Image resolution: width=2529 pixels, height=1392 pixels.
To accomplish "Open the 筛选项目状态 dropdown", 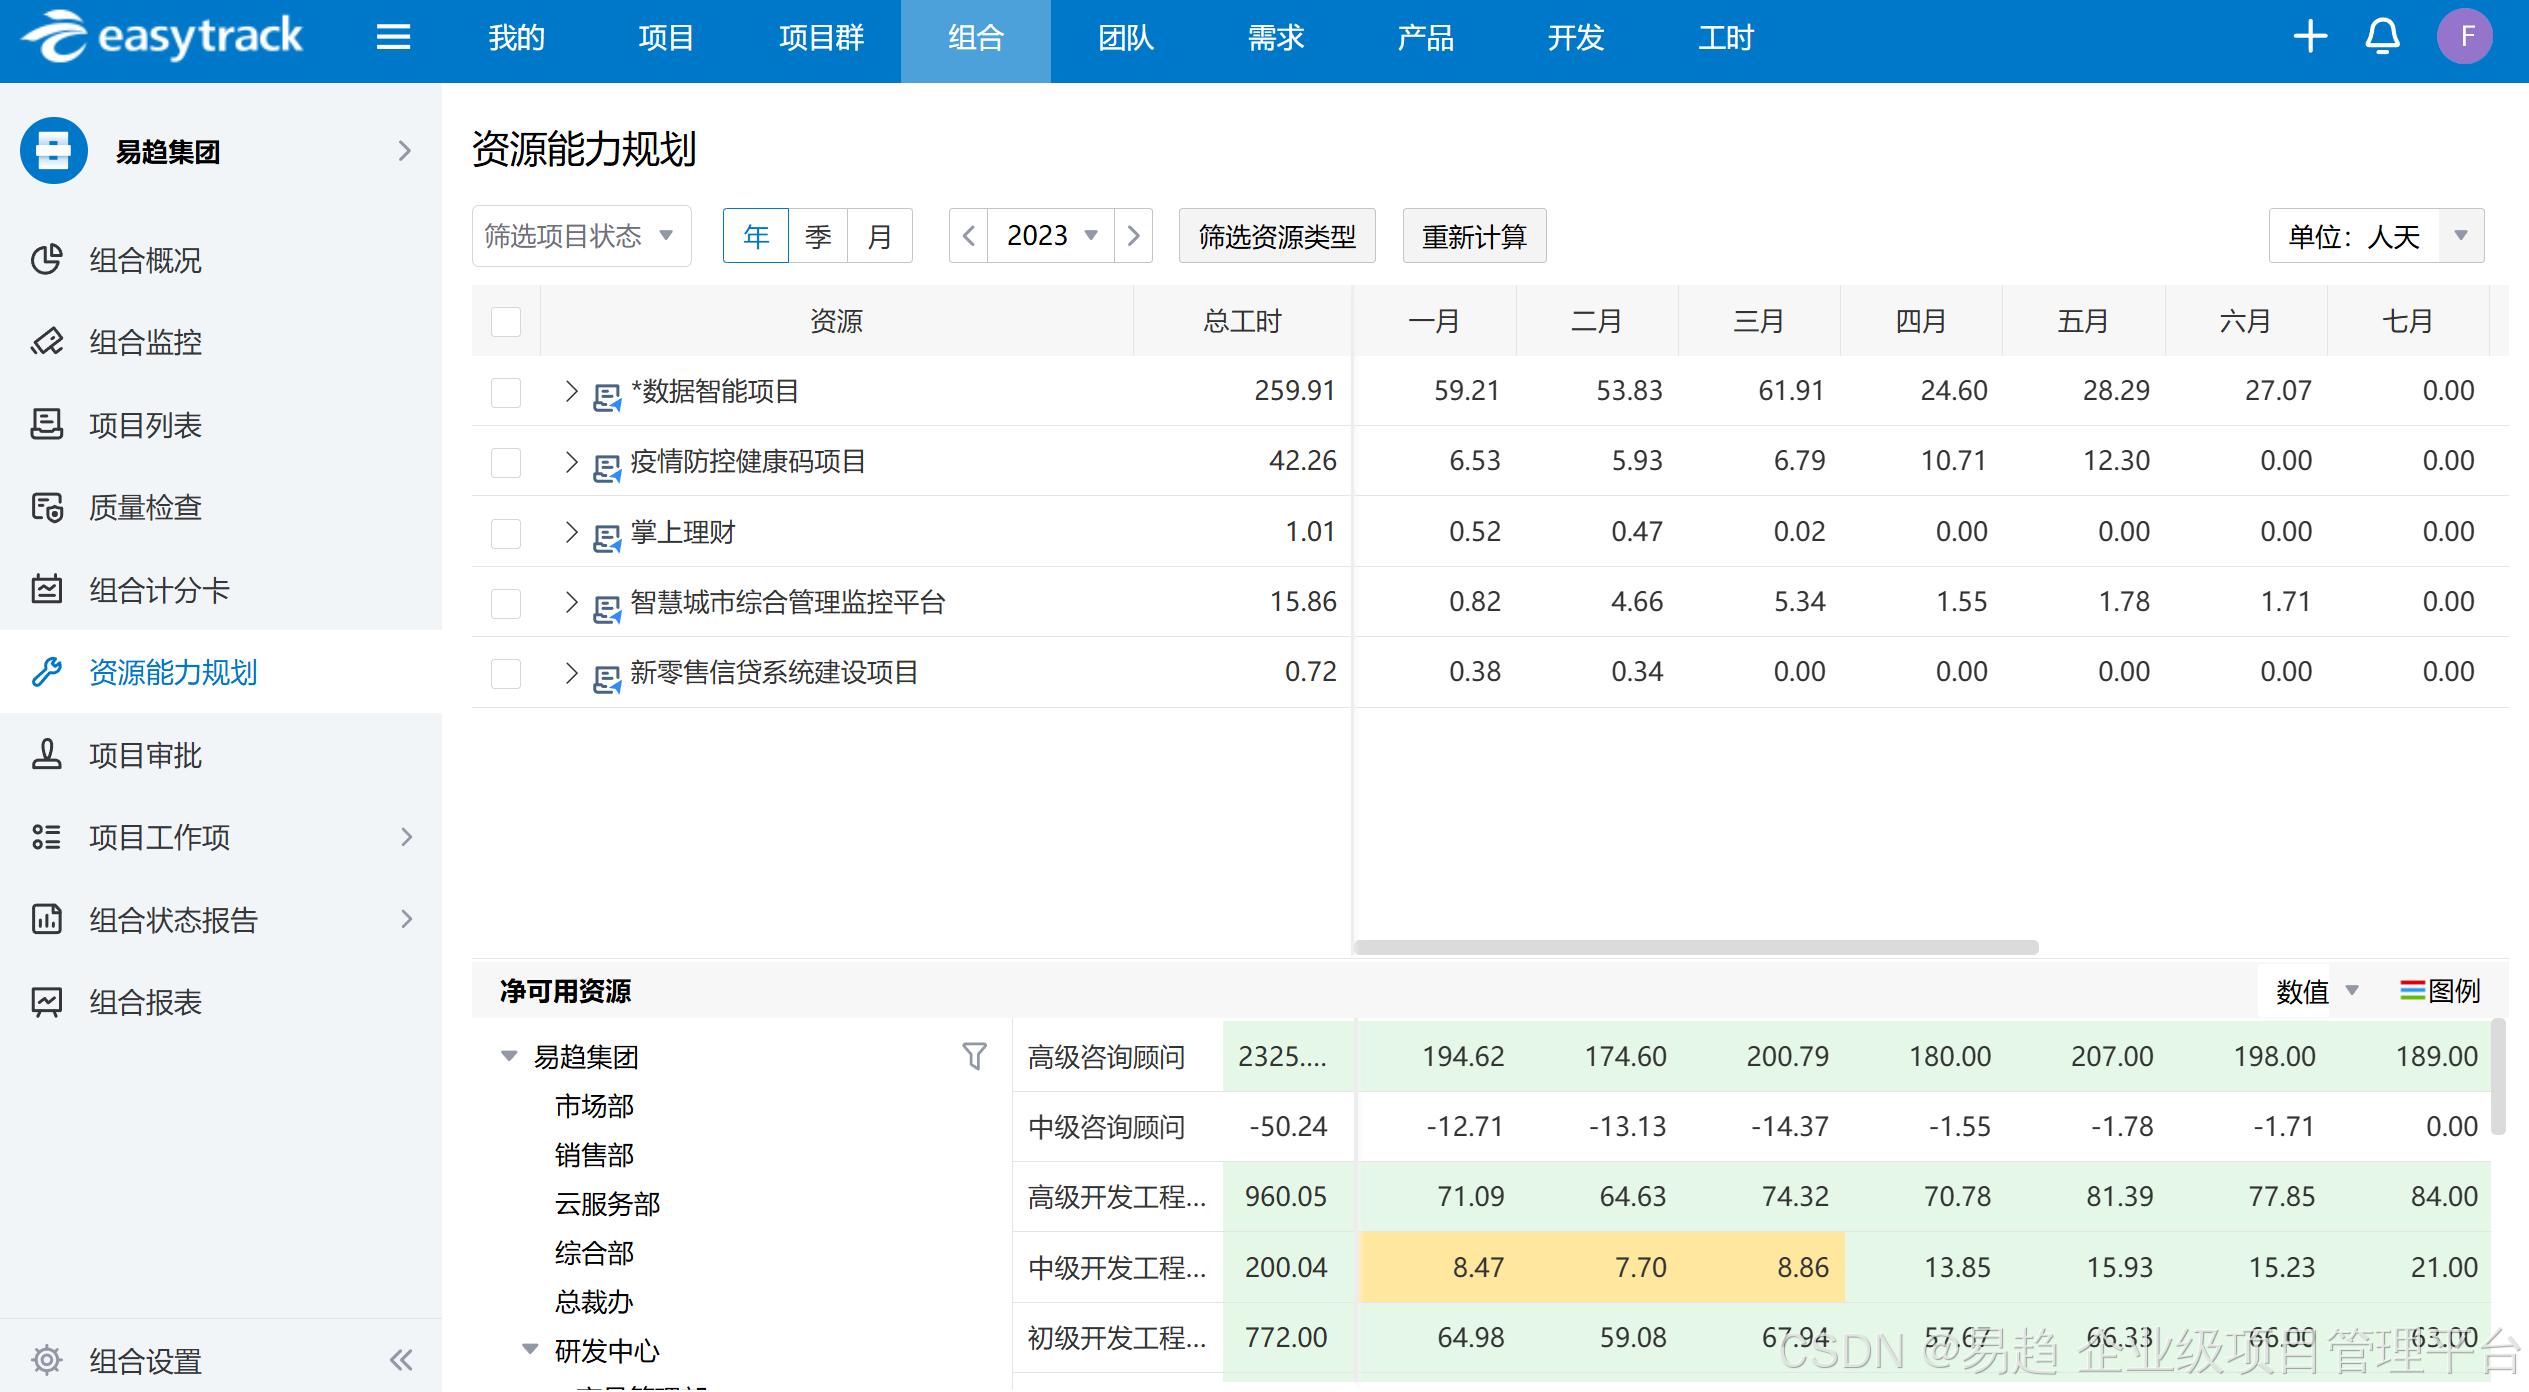I will pos(581,236).
